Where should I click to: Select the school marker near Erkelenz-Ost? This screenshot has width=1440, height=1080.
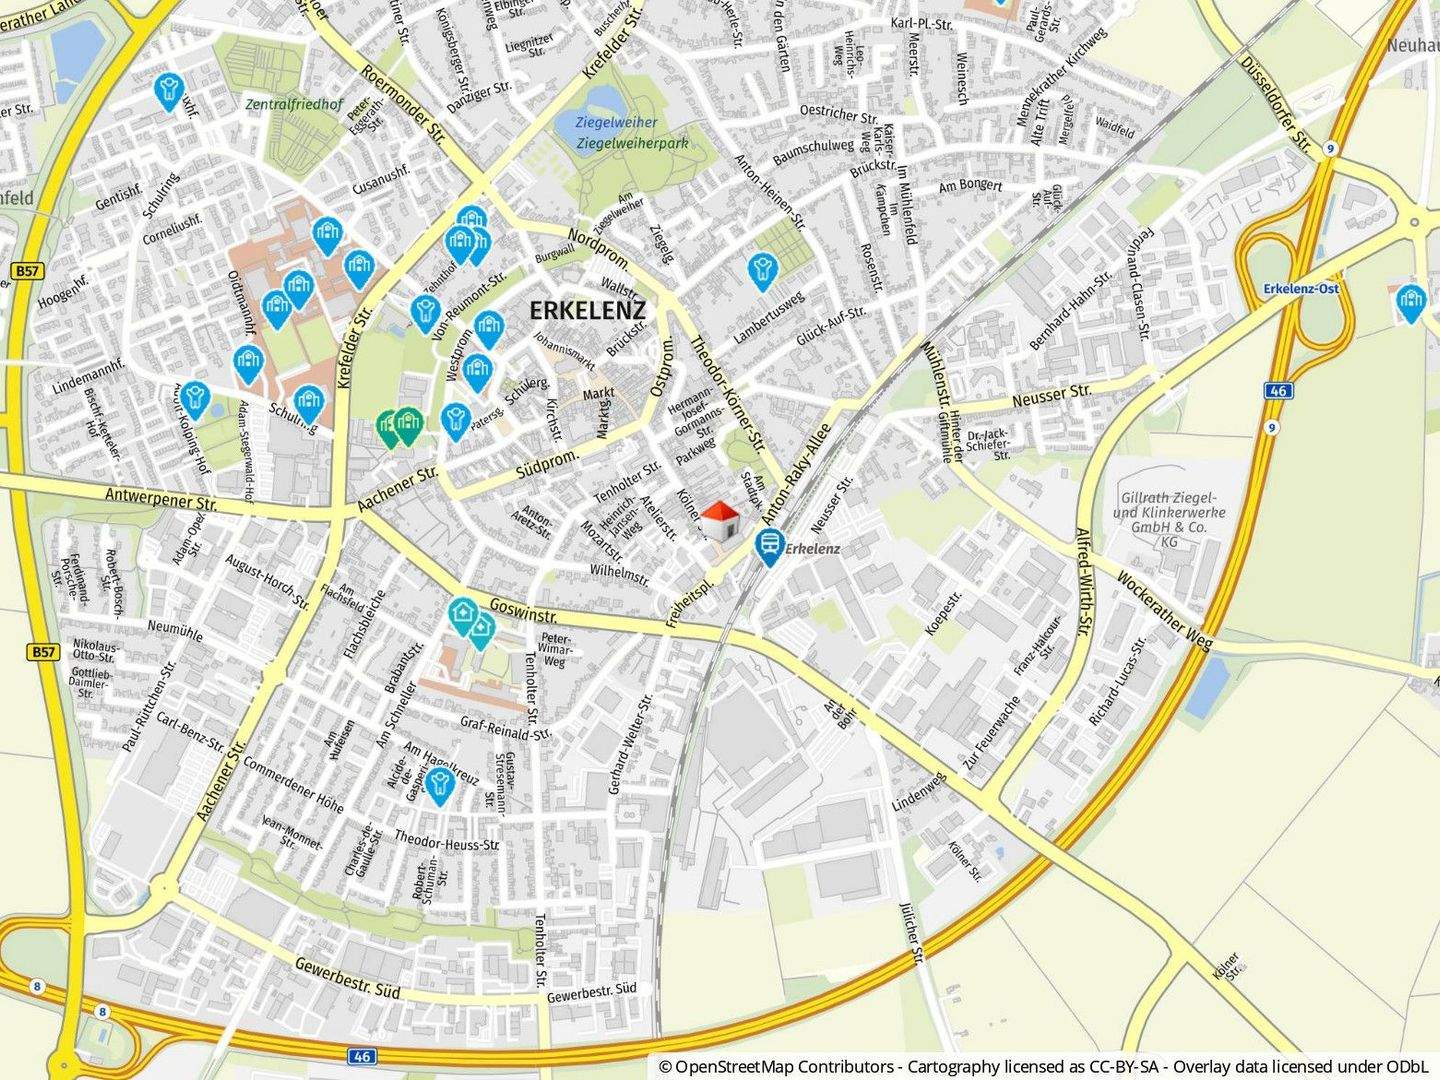(1410, 301)
